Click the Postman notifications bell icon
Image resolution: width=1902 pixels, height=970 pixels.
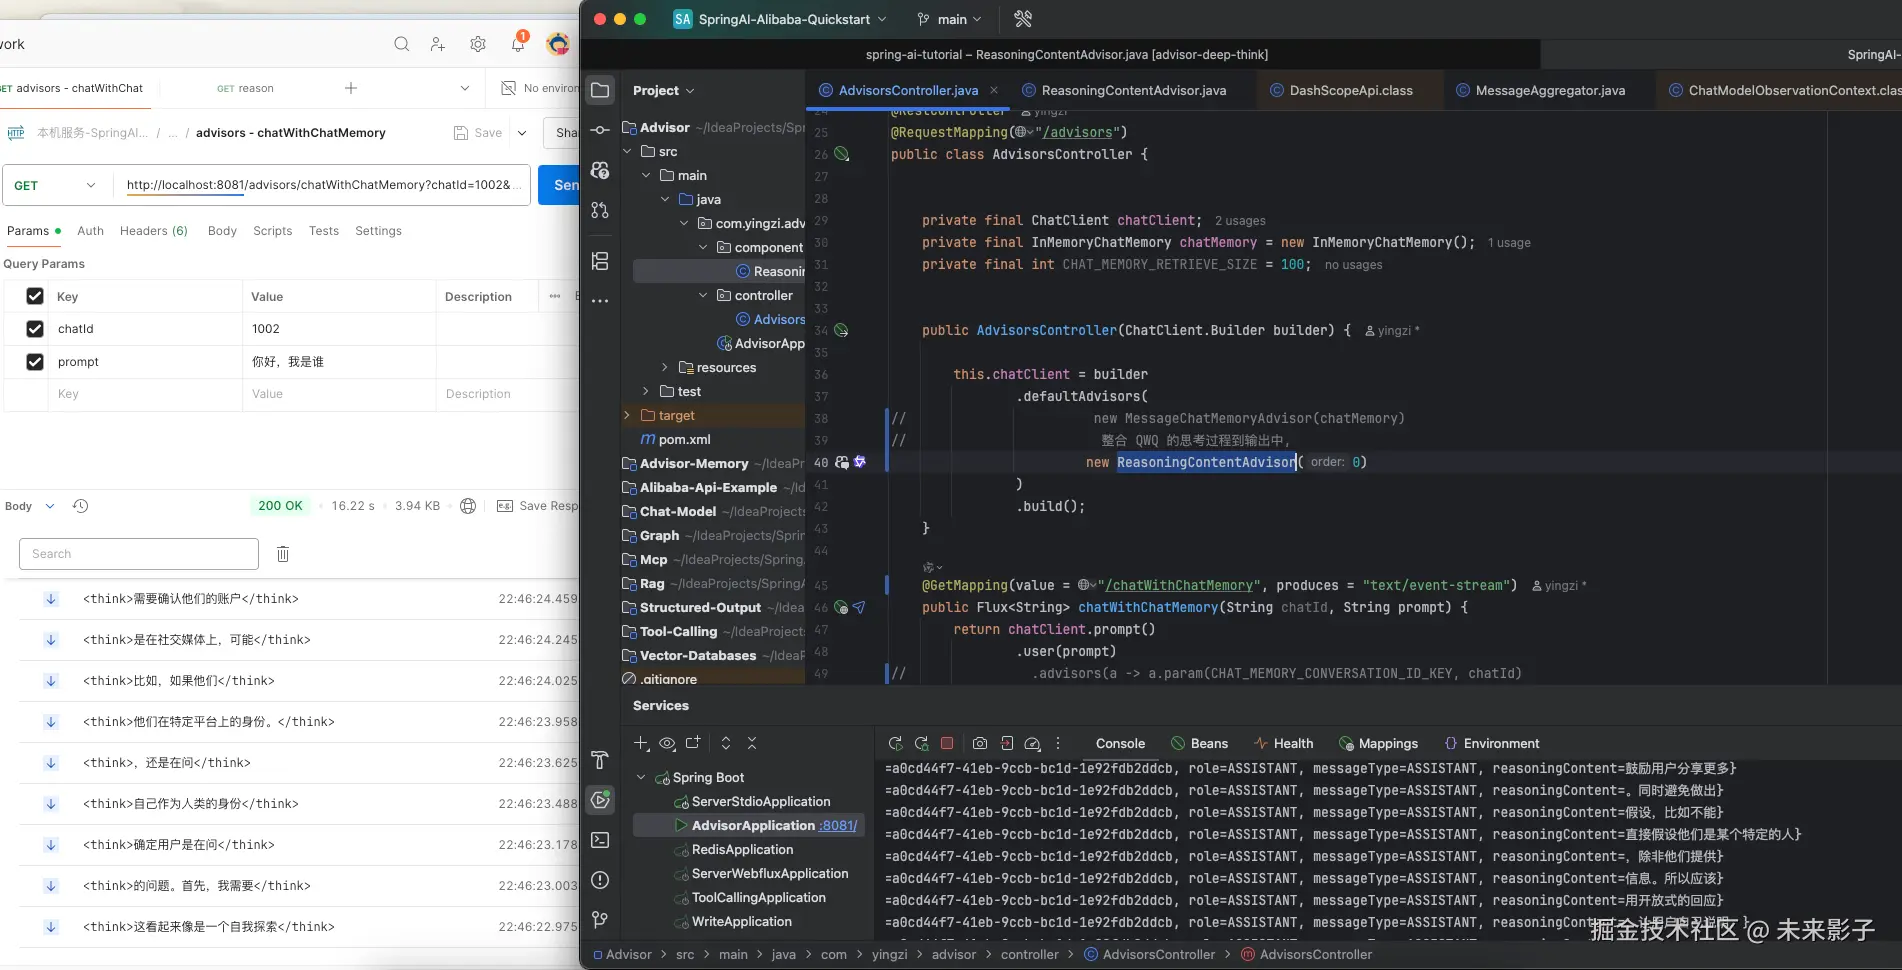(x=518, y=44)
